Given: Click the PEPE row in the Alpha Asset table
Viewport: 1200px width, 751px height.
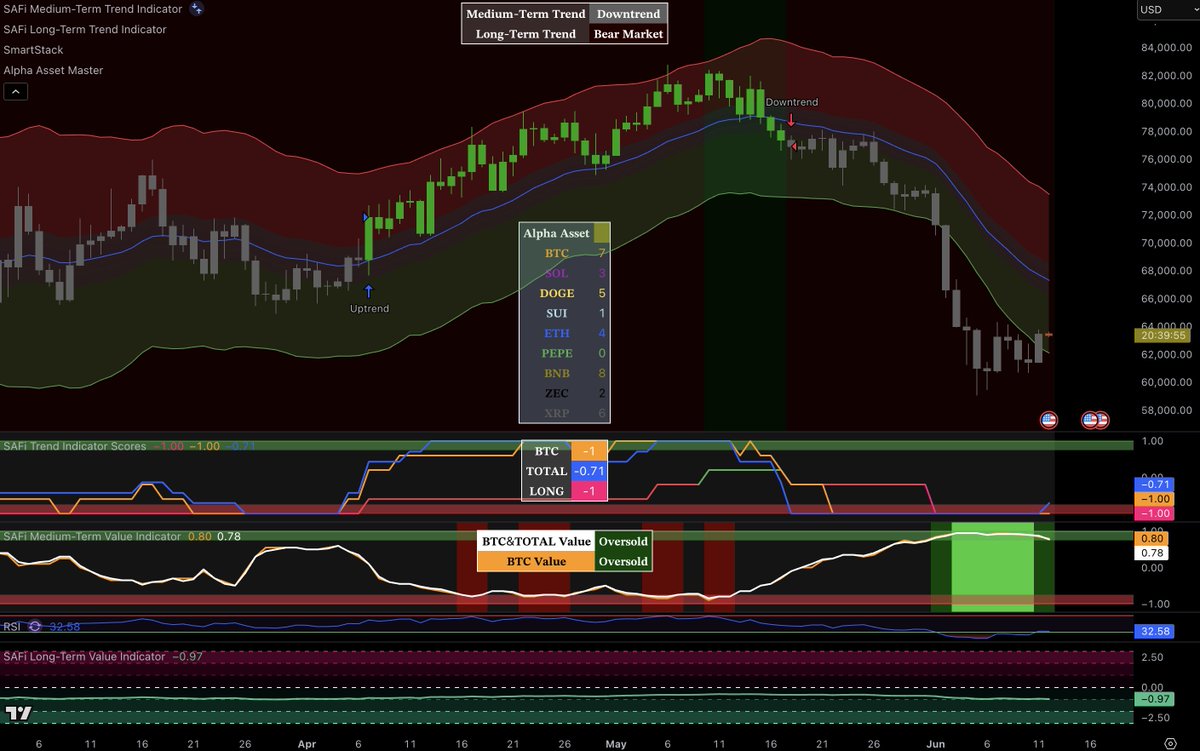Looking at the screenshot, I should pyautogui.click(x=564, y=353).
